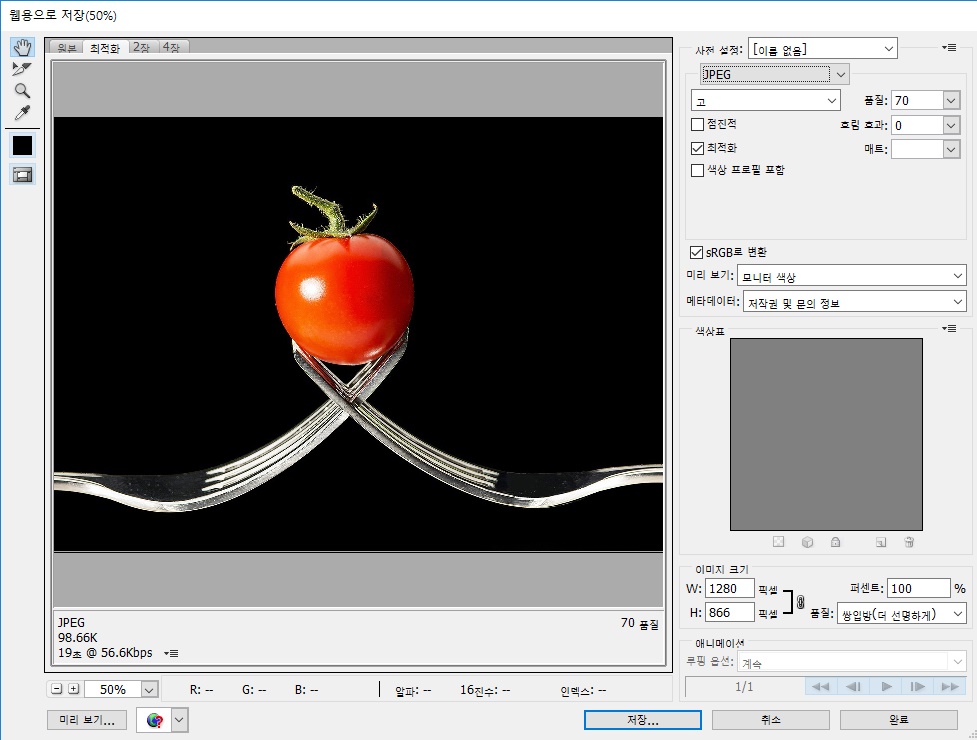This screenshot has width=977, height=740.
Task: Switch to the 원본 (Original) tab
Action: coord(67,47)
